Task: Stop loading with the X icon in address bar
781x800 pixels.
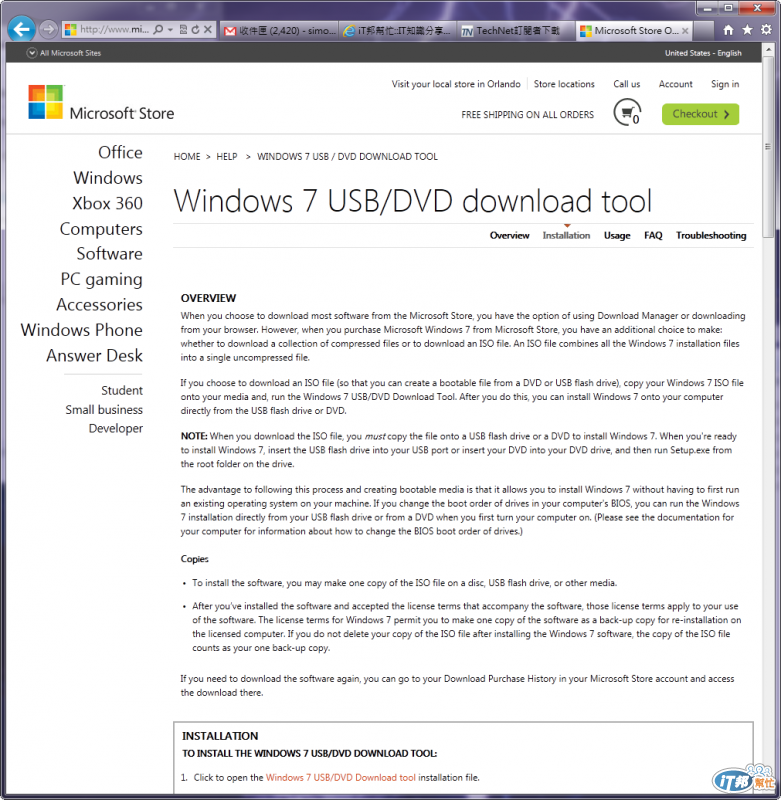Action: coord(208,30)
